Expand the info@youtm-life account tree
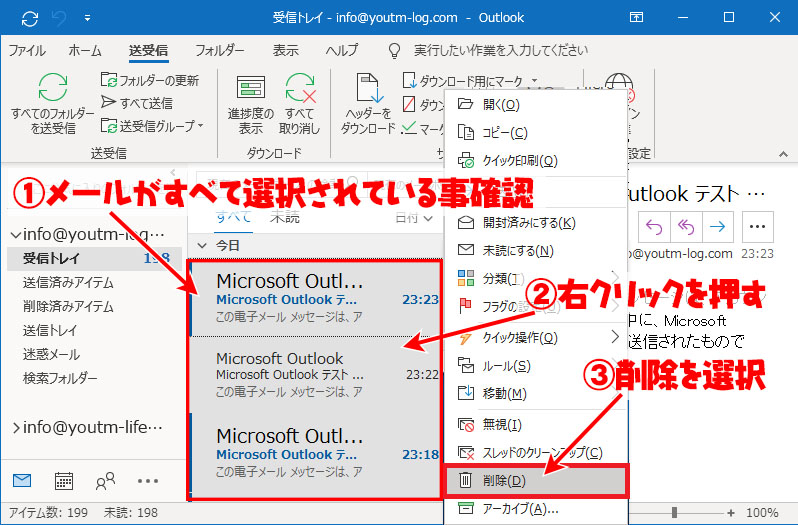Viewport: 798px width, 525px height. tap(16, 428)
